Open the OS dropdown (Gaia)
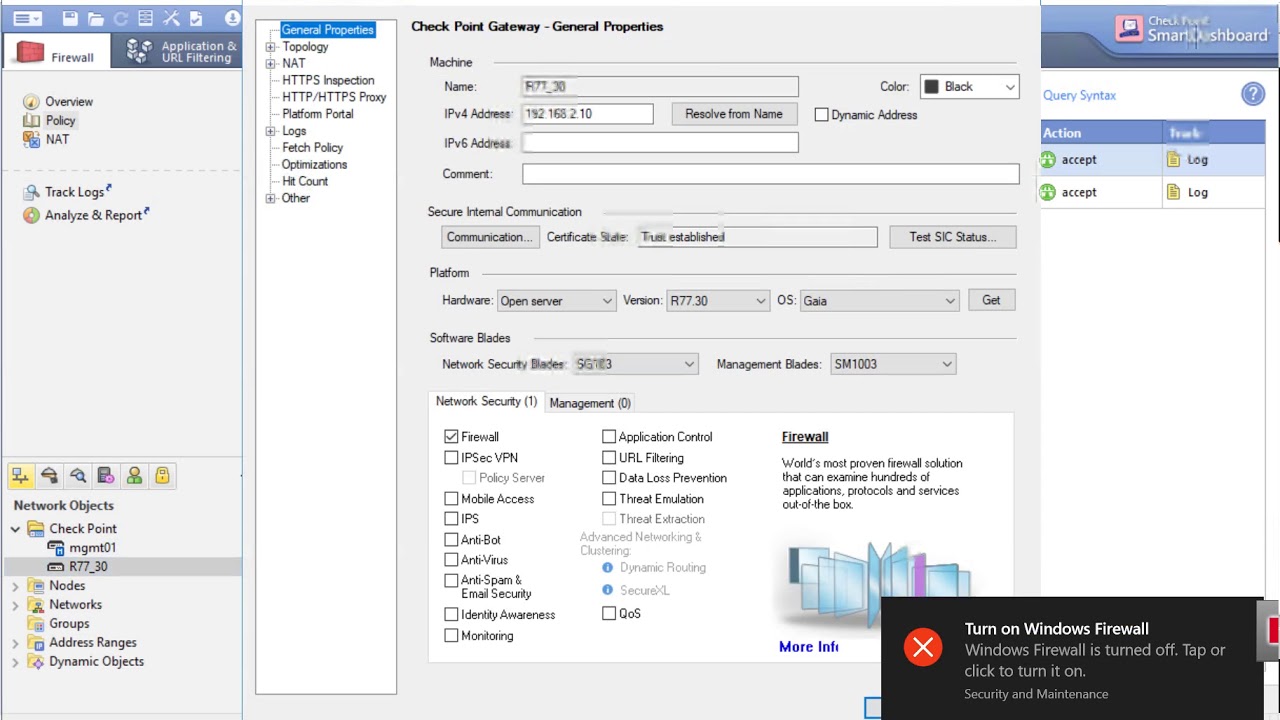Screen dimensions: 1280x720 coord(879,301)
